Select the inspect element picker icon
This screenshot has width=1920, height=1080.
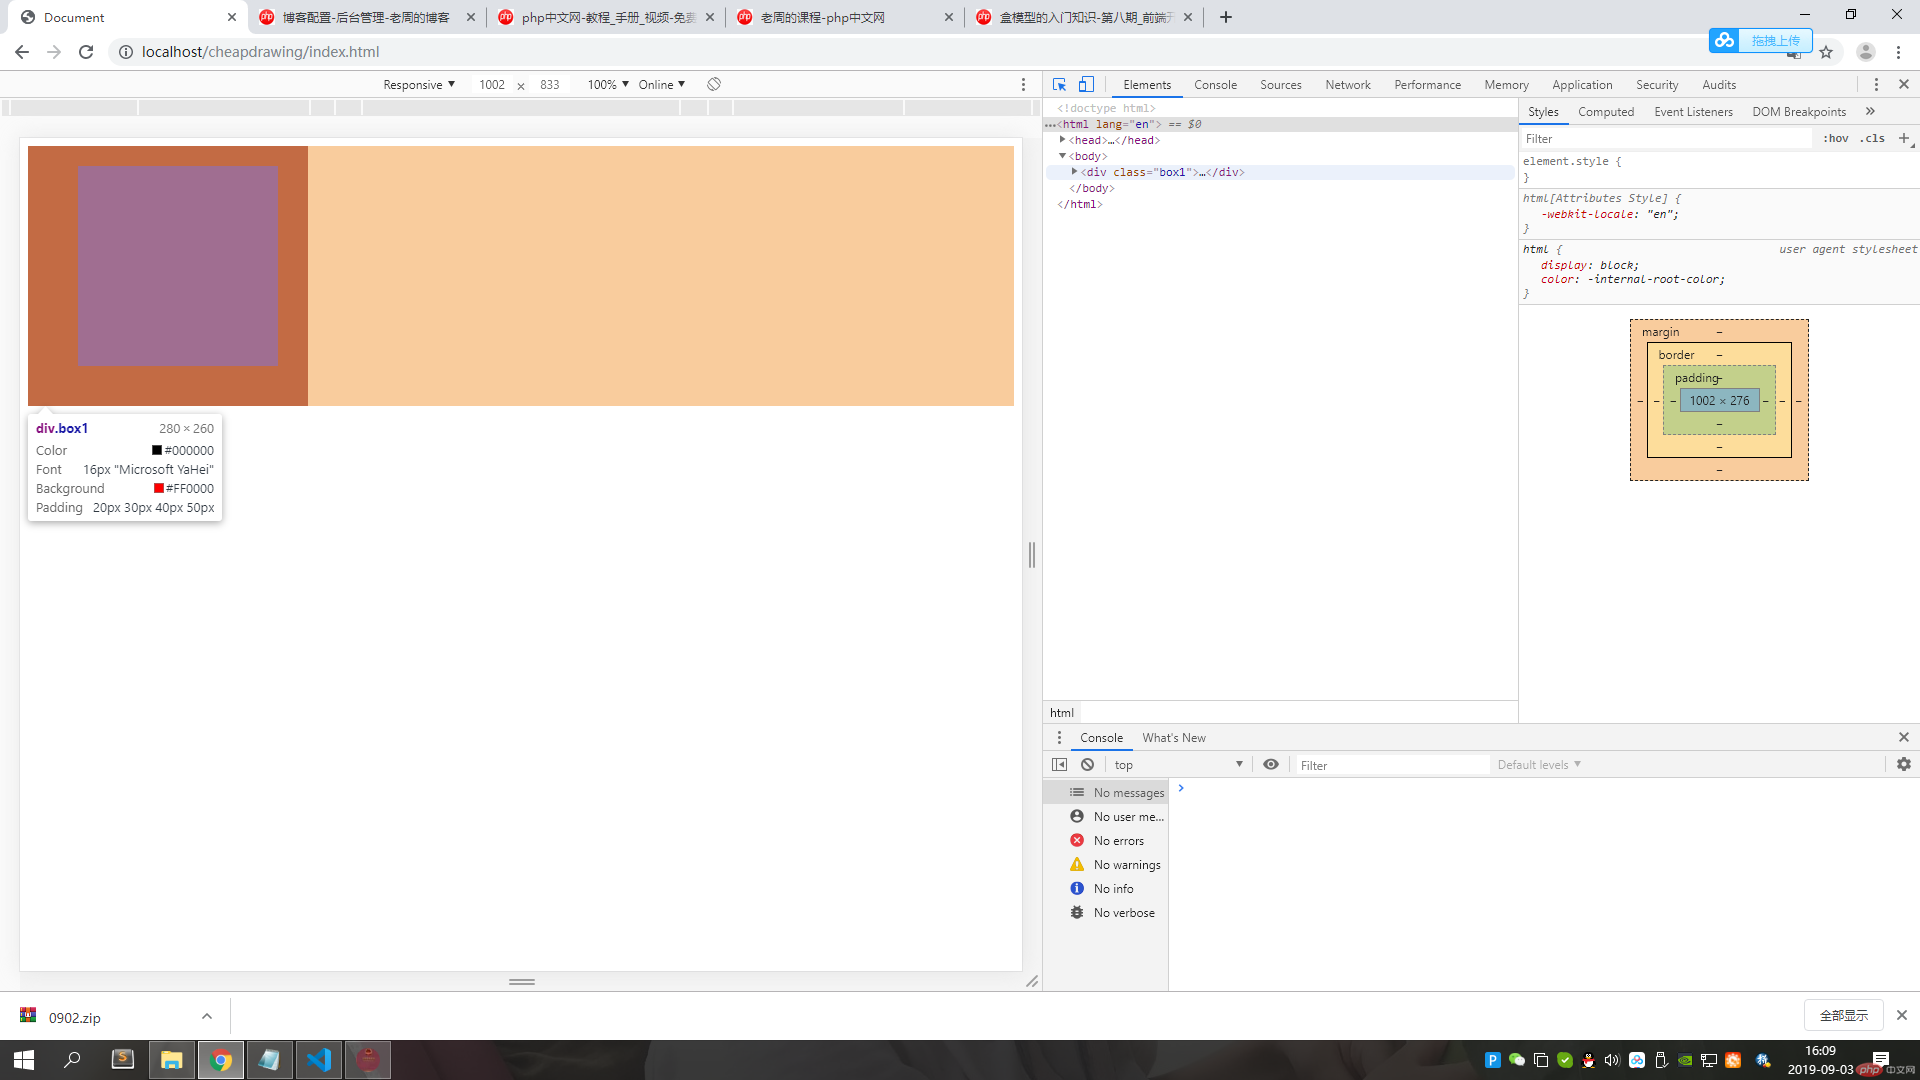pos(1059,85)
